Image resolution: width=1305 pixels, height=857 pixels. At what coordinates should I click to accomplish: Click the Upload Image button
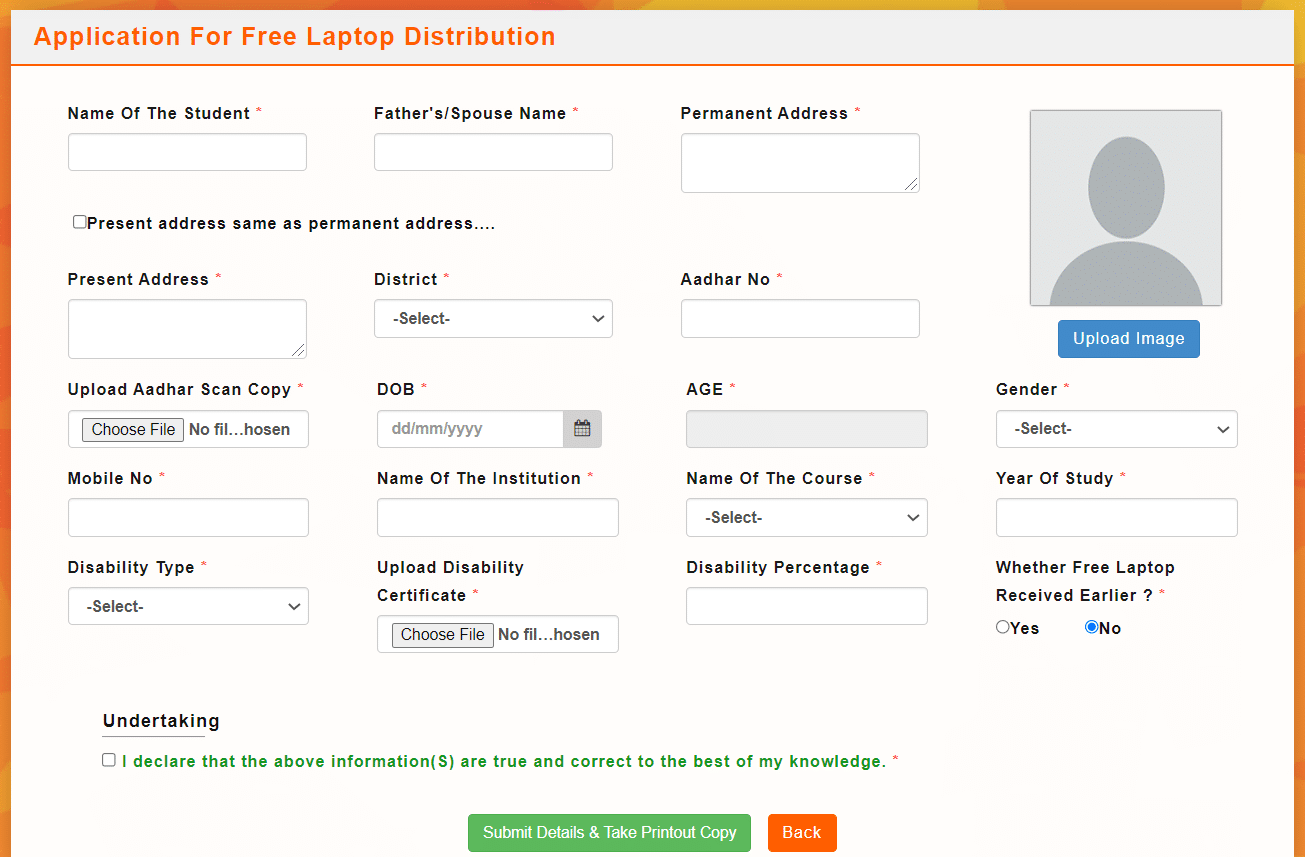(1128, 338)
